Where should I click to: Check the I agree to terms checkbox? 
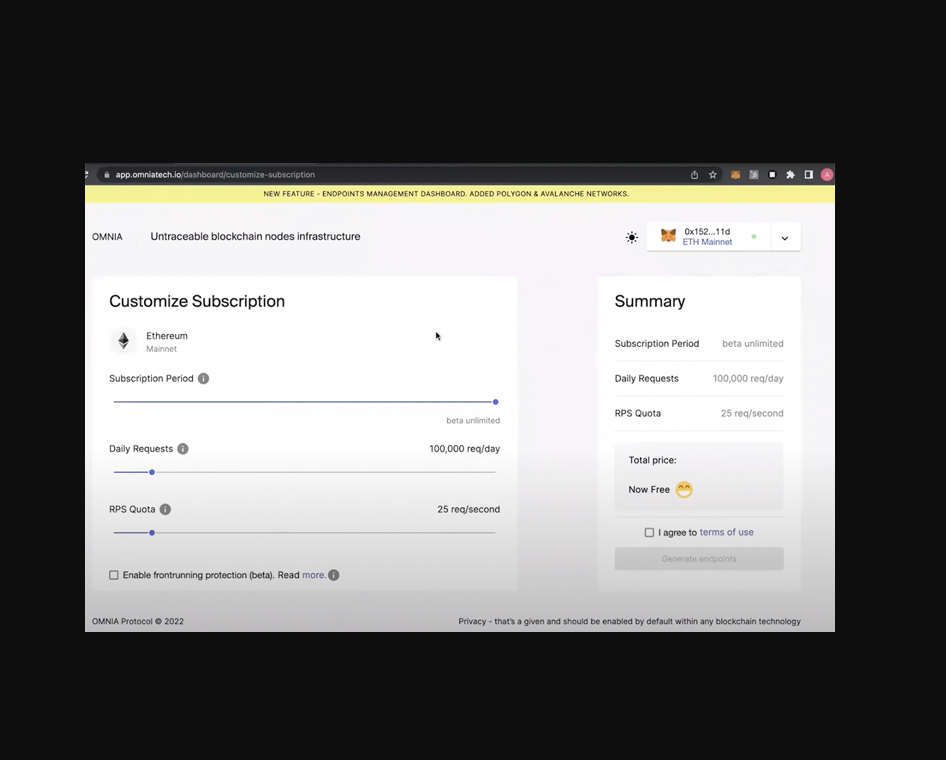point(649,533)
